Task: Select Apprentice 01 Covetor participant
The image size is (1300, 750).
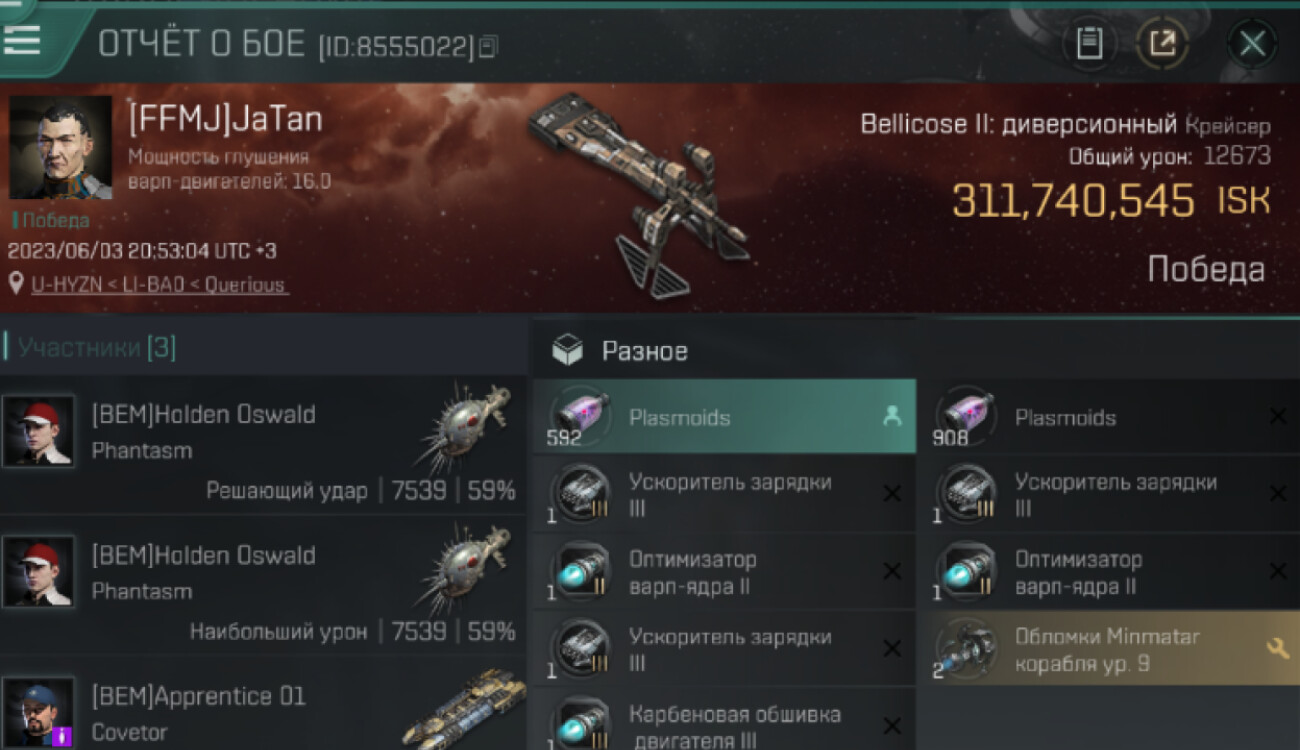Action: click(263, 705)
